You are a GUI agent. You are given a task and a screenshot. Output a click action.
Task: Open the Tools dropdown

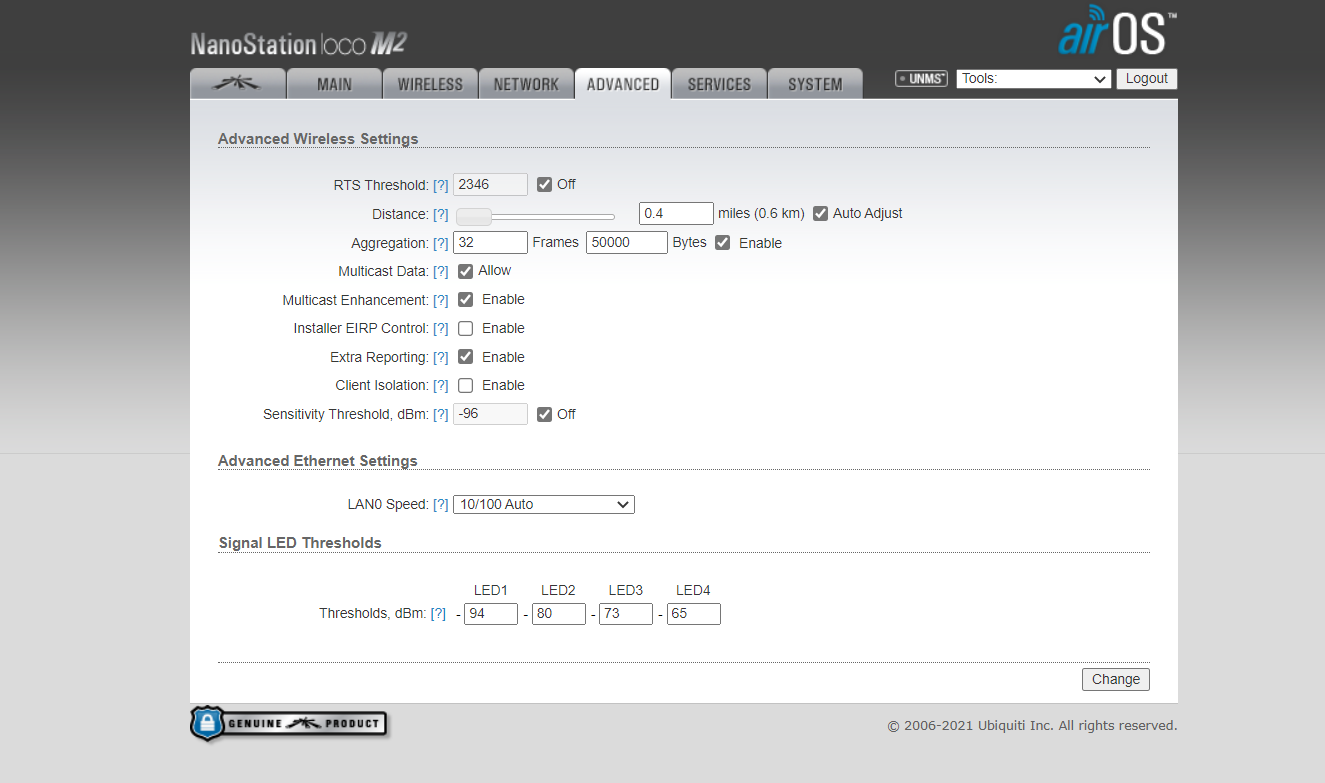(x=1034, y=79)
